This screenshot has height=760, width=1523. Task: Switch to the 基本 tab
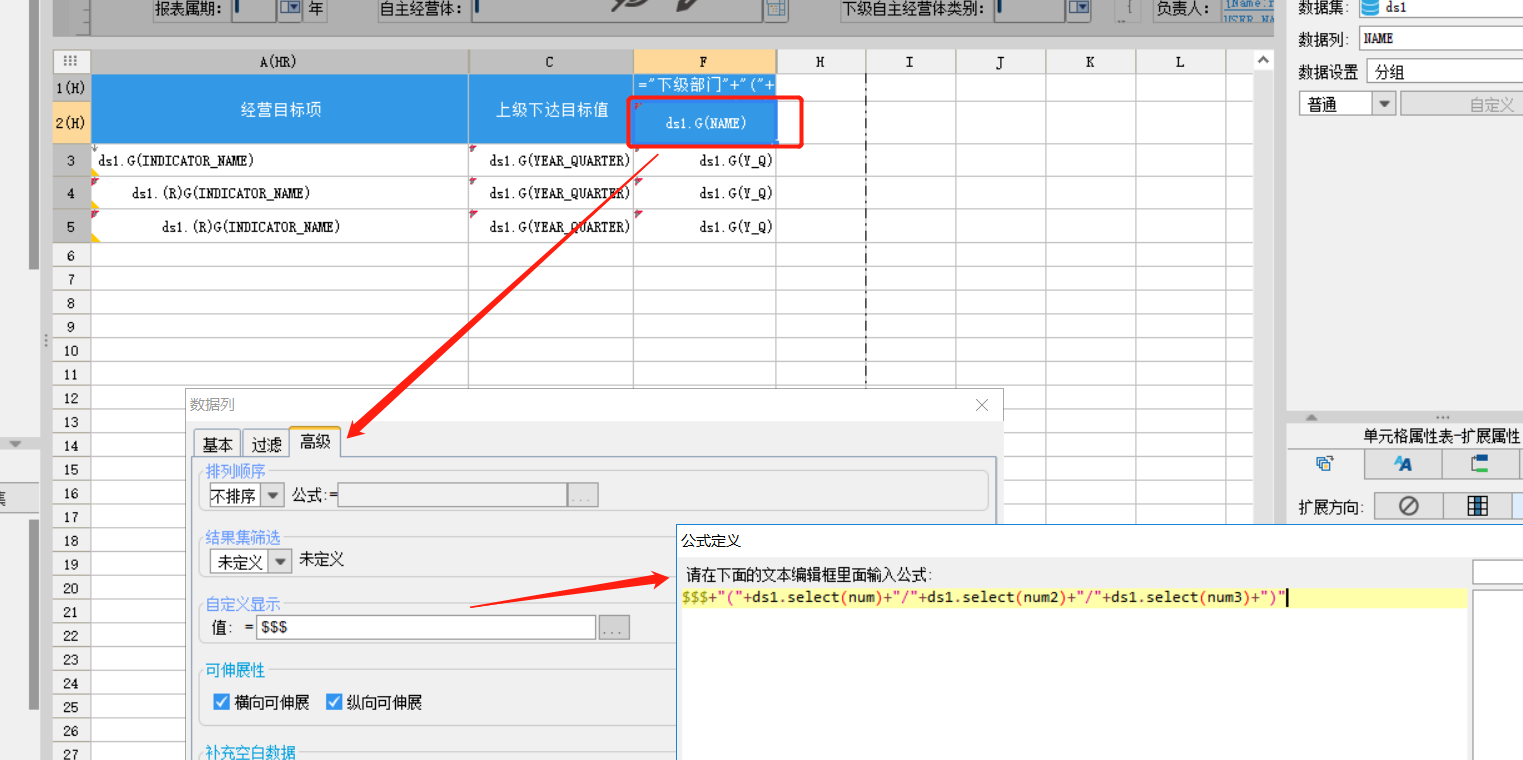(x=217, y=444)
